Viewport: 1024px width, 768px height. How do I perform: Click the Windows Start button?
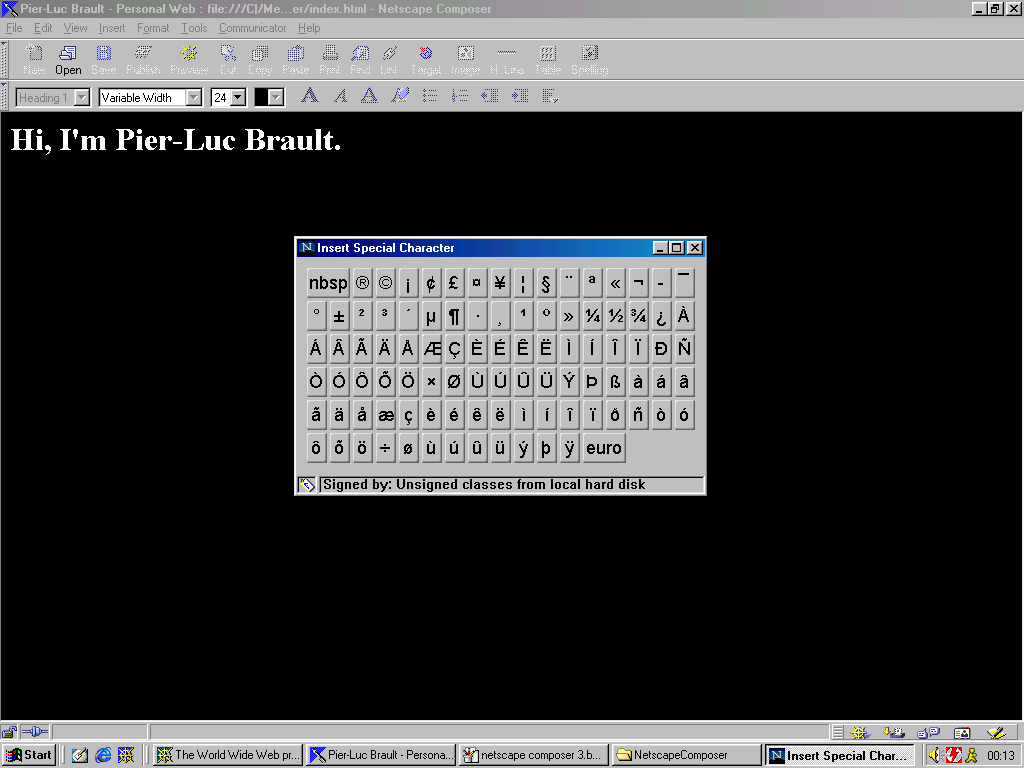click(29, 755)
